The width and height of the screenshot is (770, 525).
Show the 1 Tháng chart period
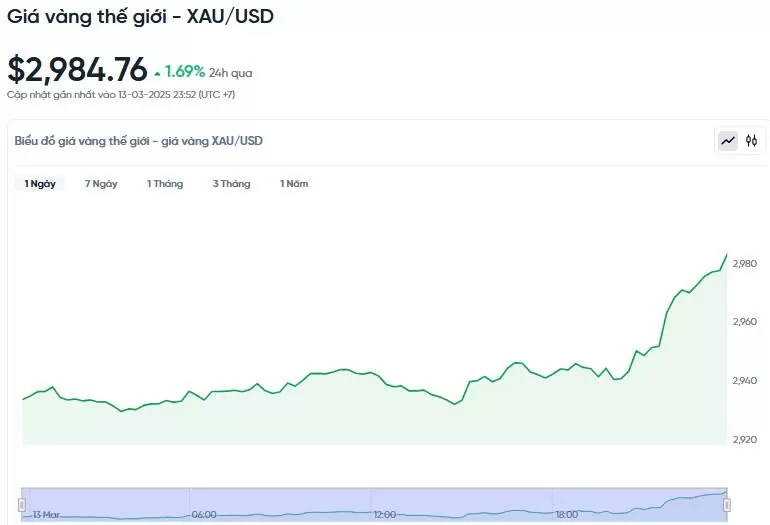[165, 184]
